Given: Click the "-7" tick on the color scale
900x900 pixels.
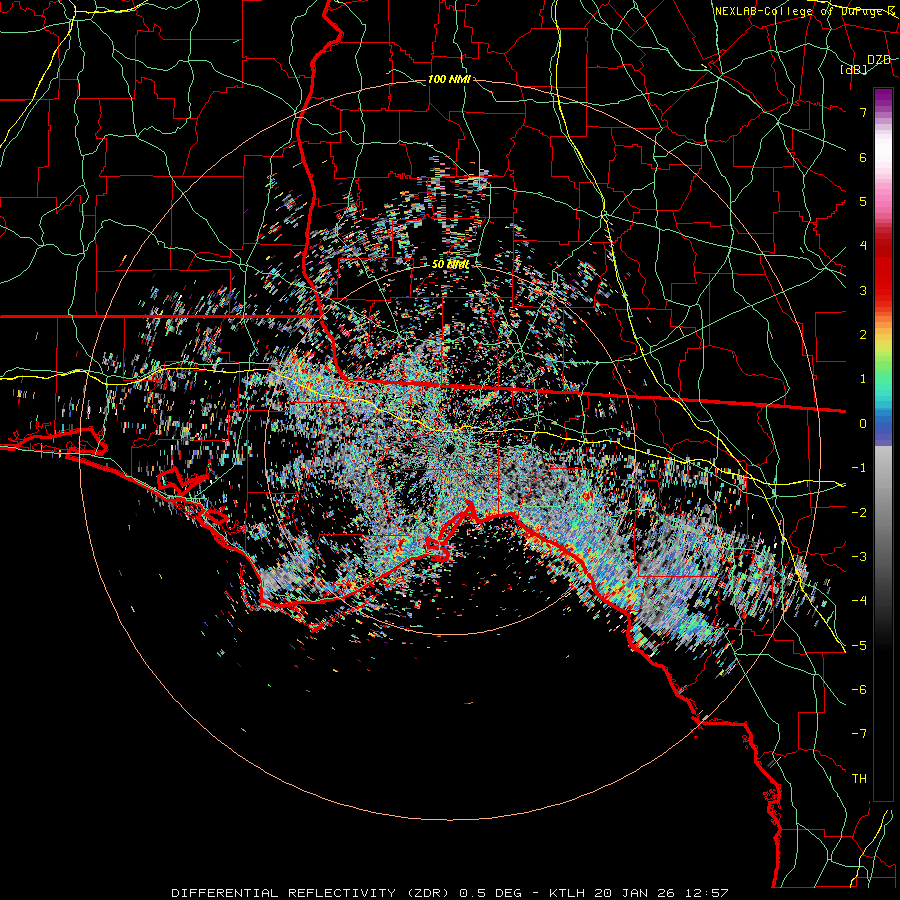Looking at the screenshot, I should (x=859, y=734).
